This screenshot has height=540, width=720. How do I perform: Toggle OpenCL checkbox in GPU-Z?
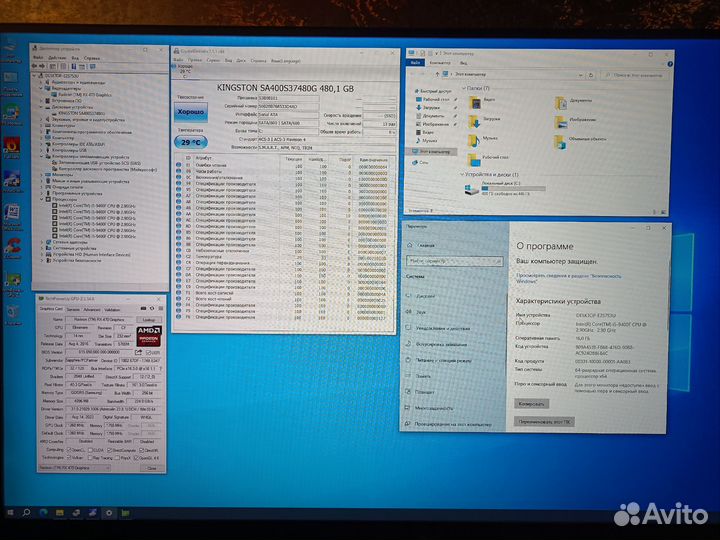[x=69, y=450]
